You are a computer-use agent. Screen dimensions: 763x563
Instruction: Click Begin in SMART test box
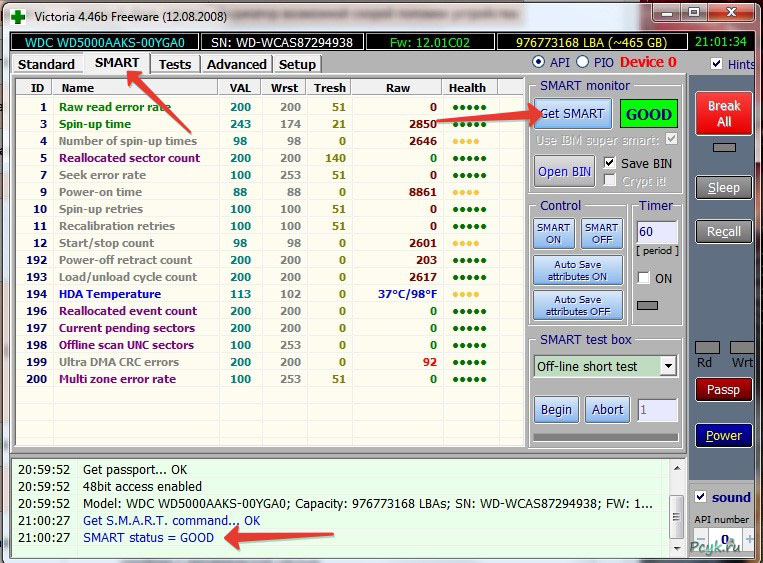(556, 409)
